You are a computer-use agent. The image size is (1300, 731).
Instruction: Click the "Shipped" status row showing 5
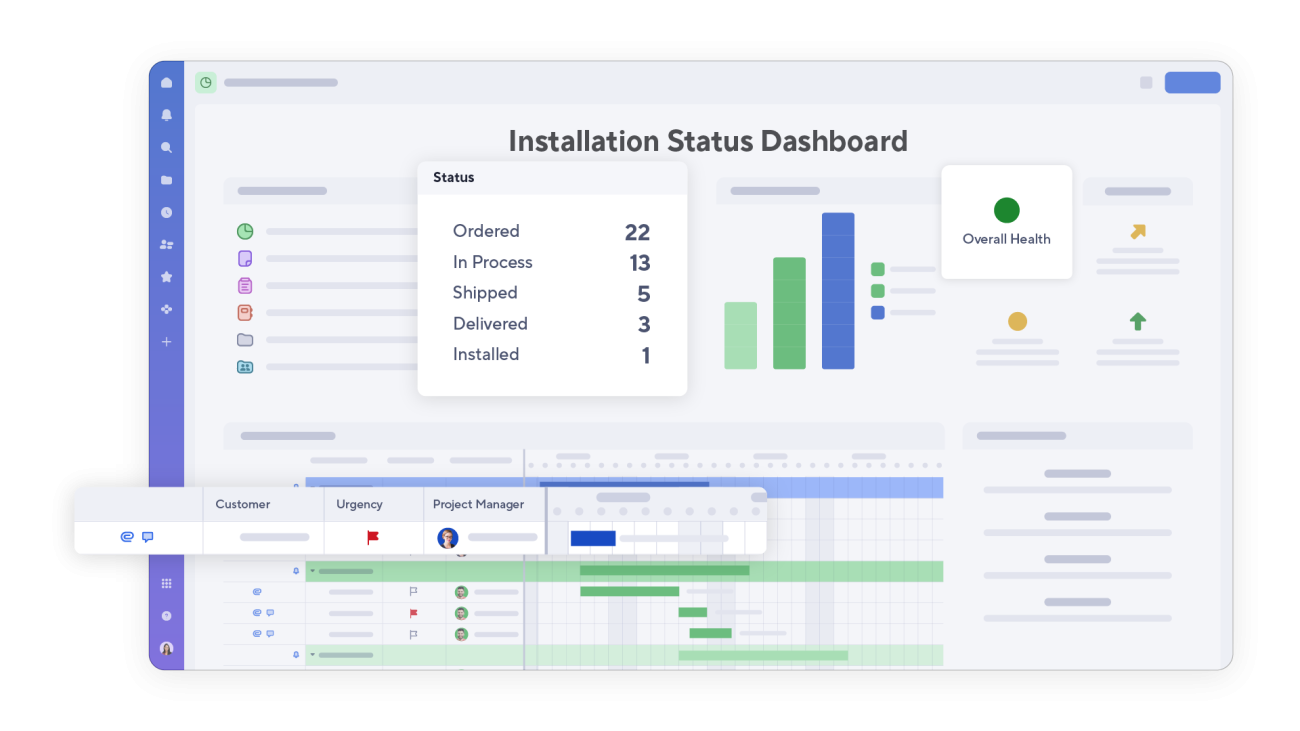pos(552,293)
